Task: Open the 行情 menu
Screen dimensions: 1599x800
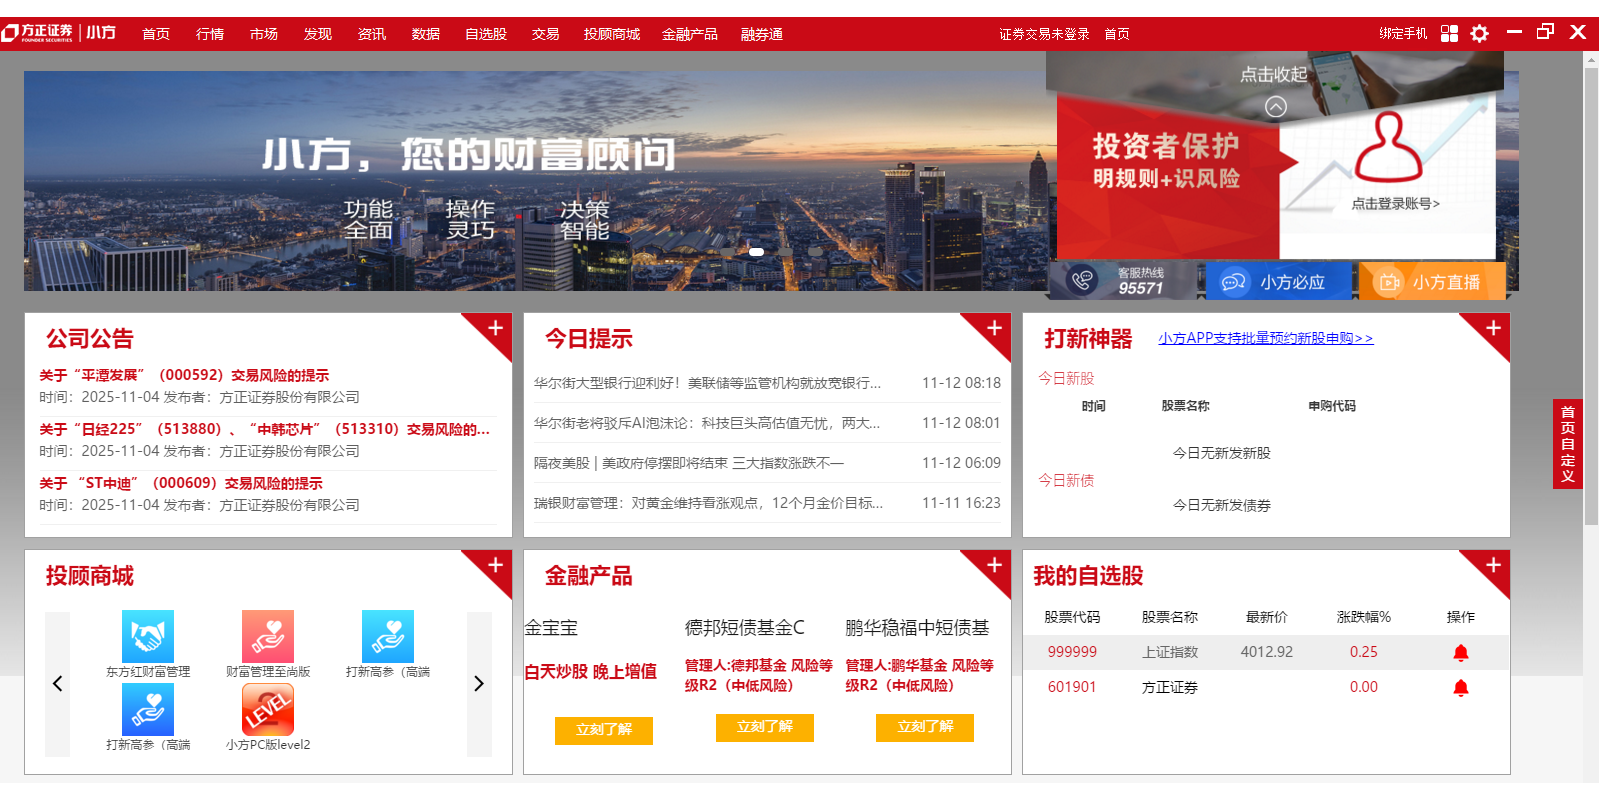Action: click(210, 34)
